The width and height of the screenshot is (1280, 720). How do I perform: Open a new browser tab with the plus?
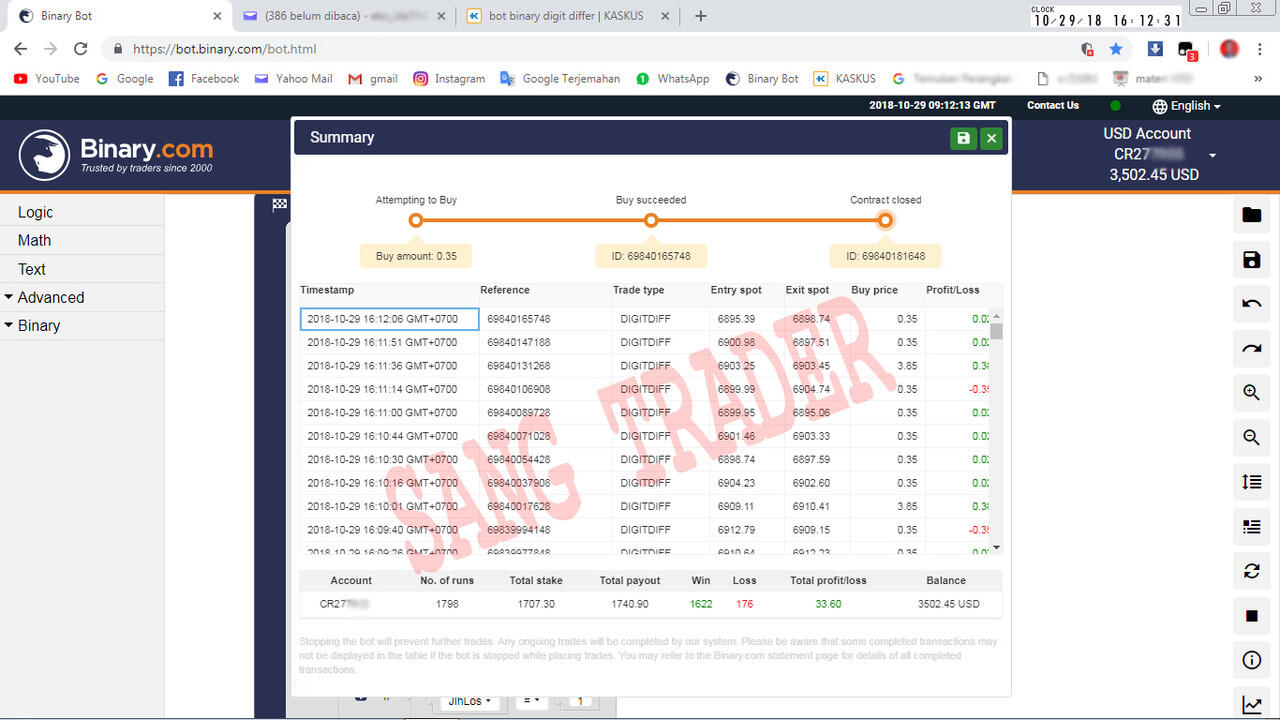[701, 16]
